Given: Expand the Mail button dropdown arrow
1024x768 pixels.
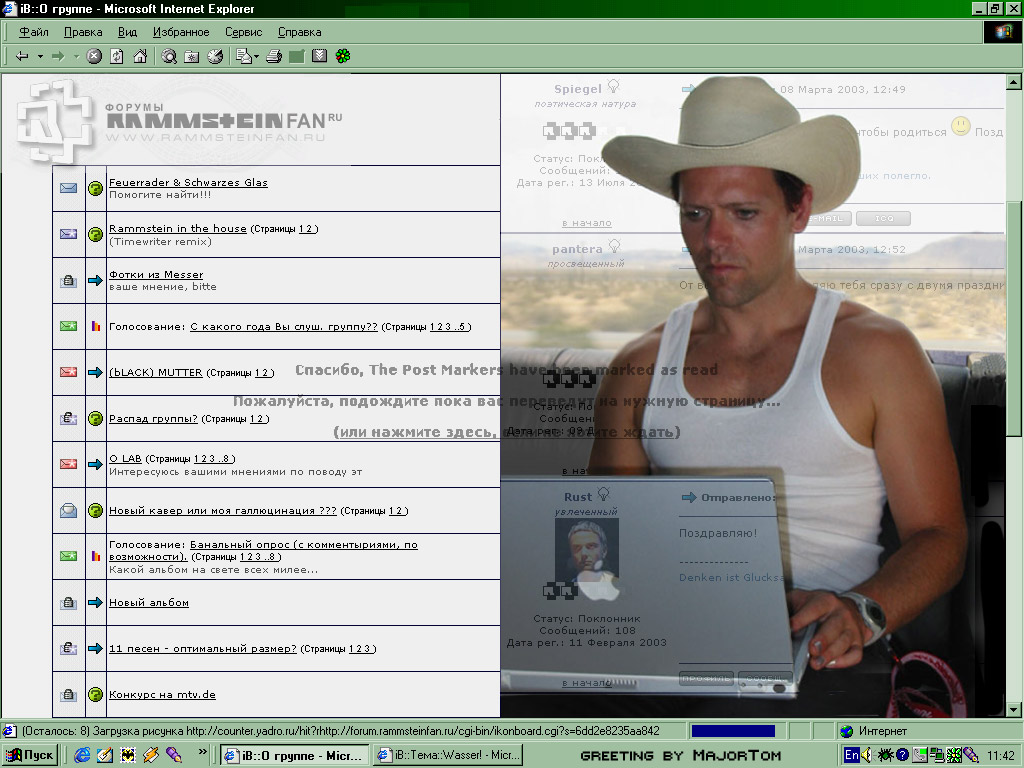Looking at the screenshot, I should tap(257, 56).
